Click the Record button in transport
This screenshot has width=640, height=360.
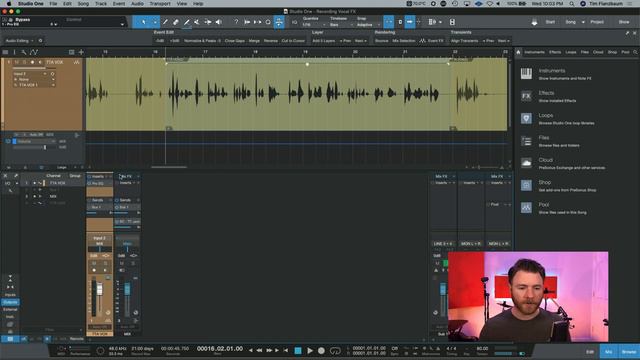pyautogui.click(x=321, y=351)
